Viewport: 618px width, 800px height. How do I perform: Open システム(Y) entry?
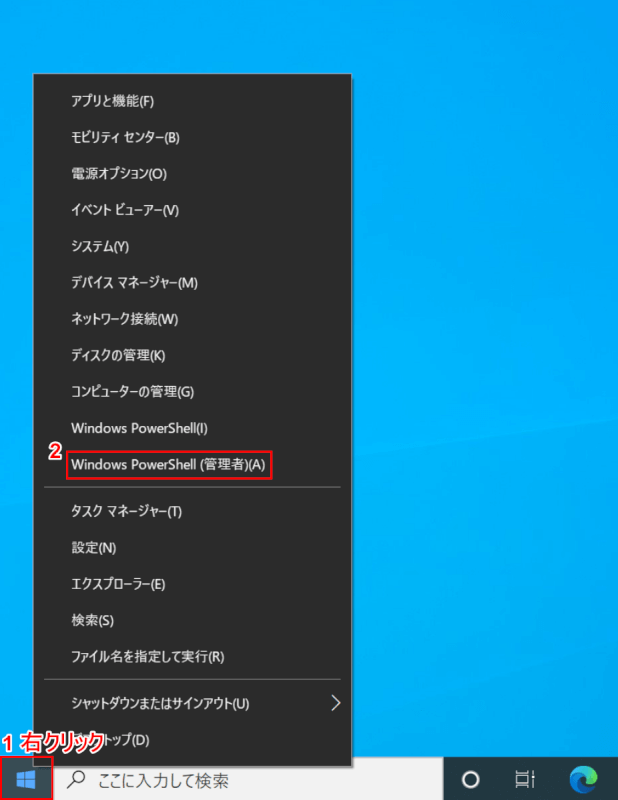pos(192,246)
